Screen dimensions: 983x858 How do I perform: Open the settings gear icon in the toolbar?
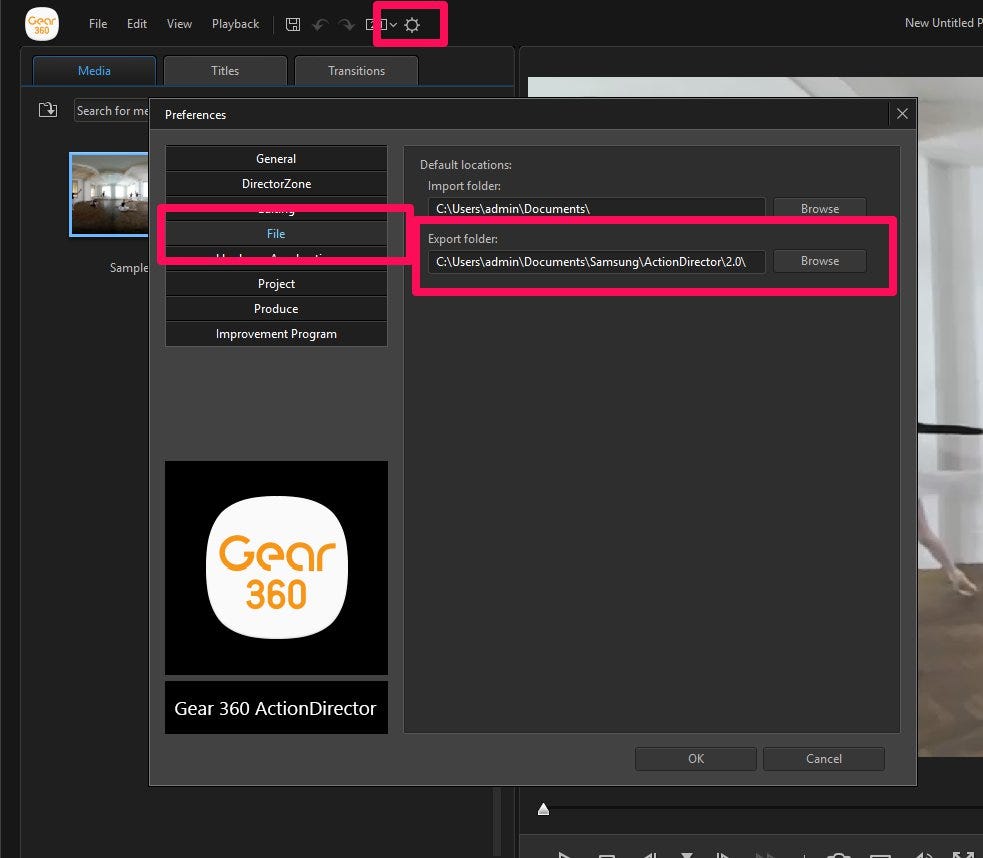[412, 25]
